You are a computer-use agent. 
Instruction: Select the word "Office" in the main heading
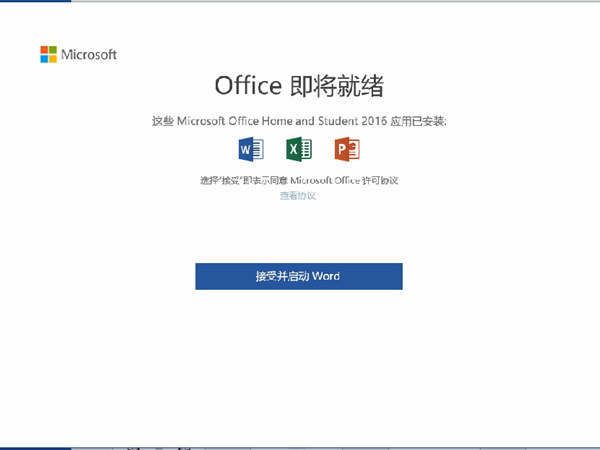tap(246, 84)
